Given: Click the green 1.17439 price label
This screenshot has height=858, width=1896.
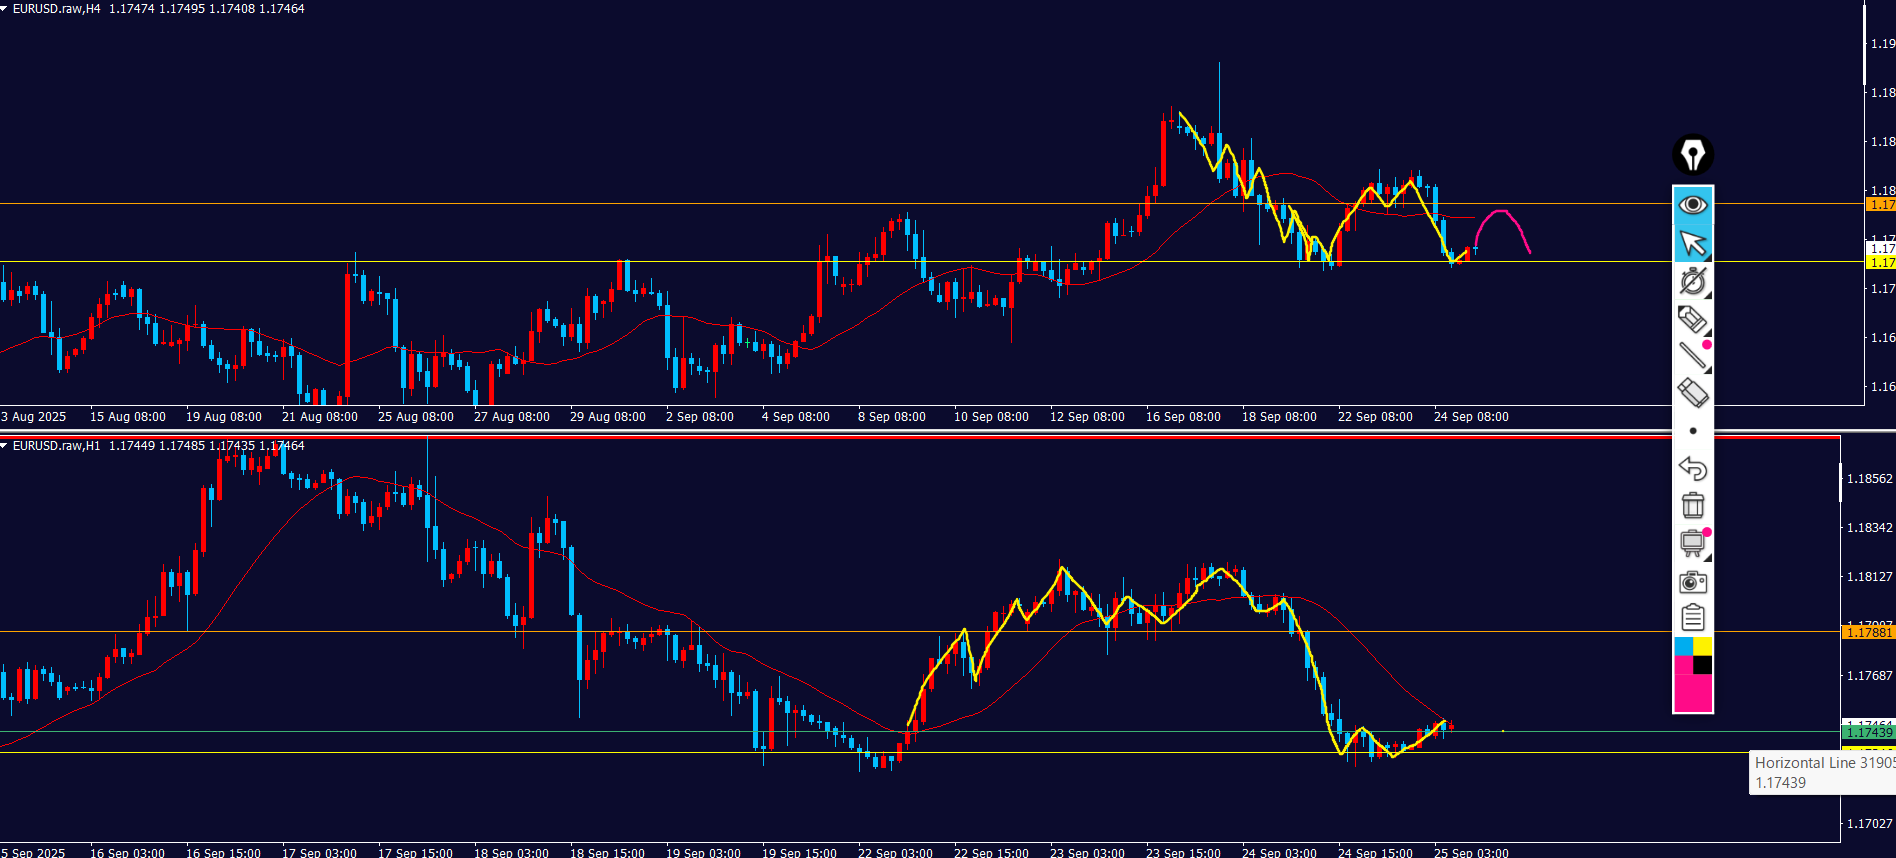Looking at the screenshot, I should click(x=1868, y=733).
